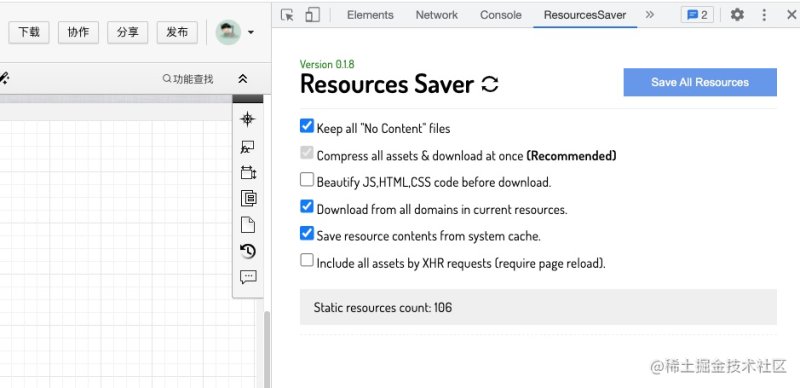Uncheck Keep all "No Content" files
The width and height of the screenshot is (800, 388).
(307, 126)
